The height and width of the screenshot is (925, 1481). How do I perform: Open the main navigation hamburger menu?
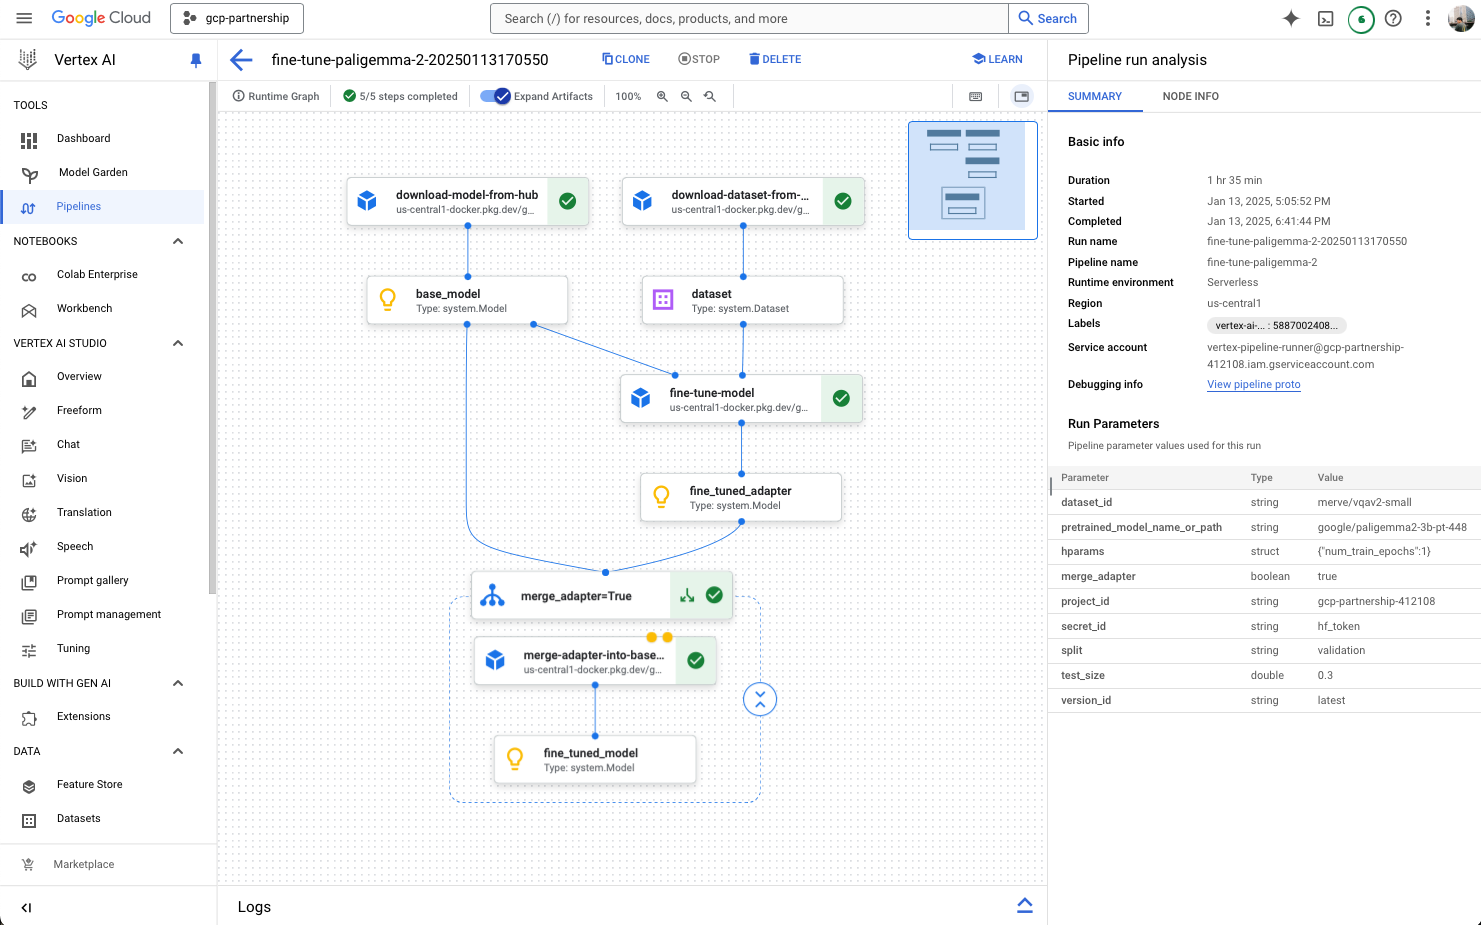(25, 18)
